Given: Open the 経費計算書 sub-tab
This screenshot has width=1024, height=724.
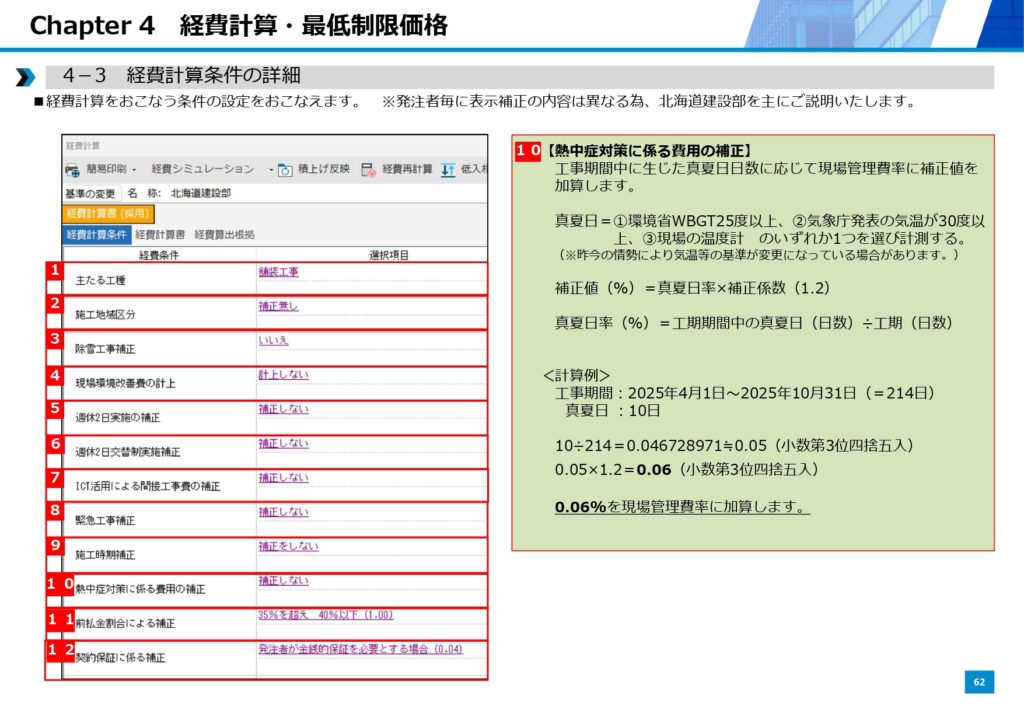Looking at the screenshot, I should coord(160,234).
